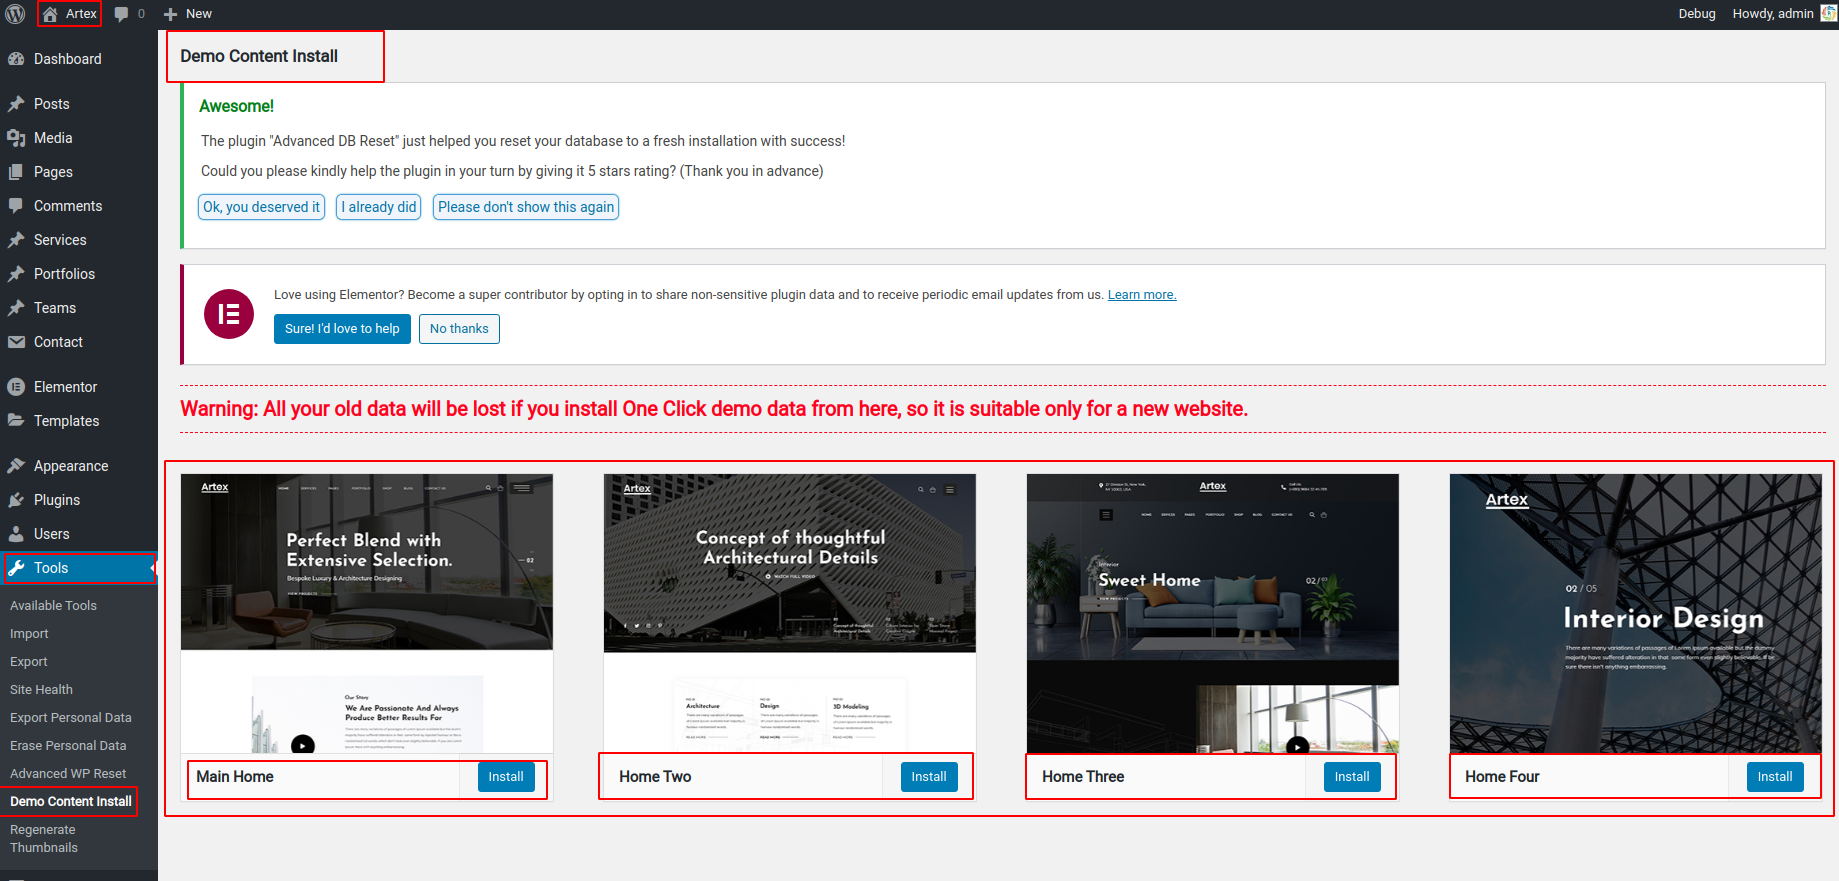Click the Contact envelope icon
This screenshot has width=1839, height=881.
pos(16,342)
